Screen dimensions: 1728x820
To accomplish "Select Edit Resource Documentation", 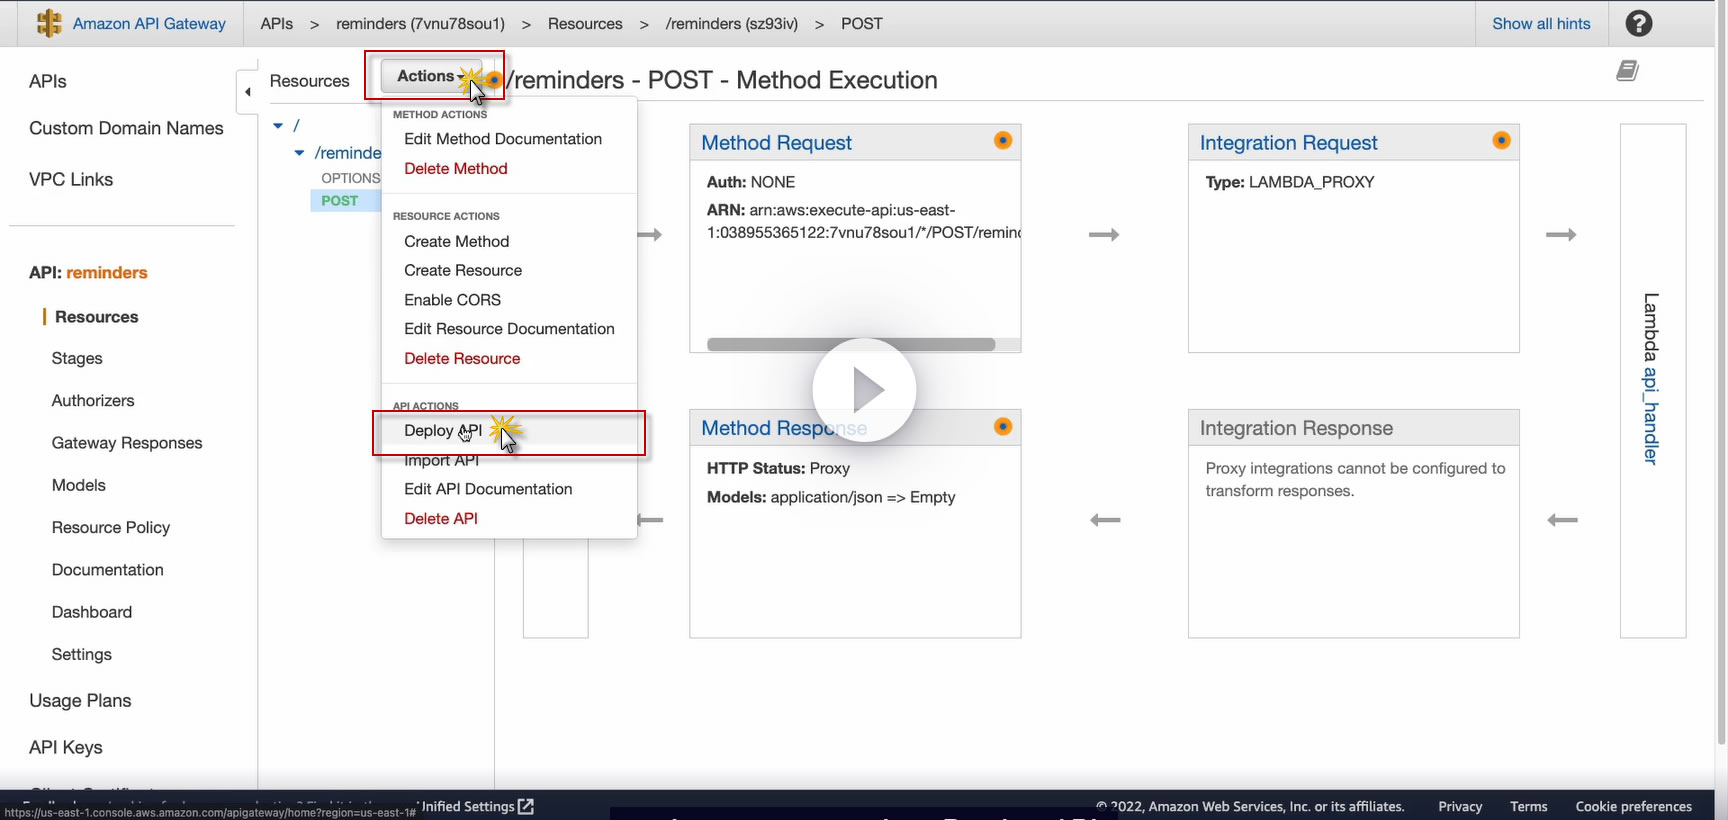I will [x=509, y=329].
